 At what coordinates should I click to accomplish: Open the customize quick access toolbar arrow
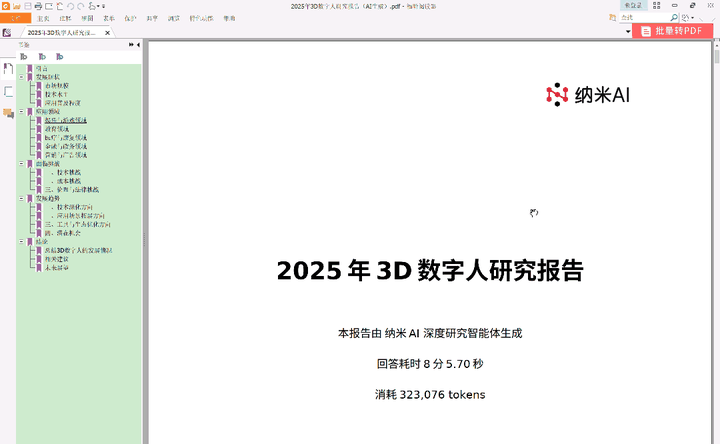(x=103, y=6)
